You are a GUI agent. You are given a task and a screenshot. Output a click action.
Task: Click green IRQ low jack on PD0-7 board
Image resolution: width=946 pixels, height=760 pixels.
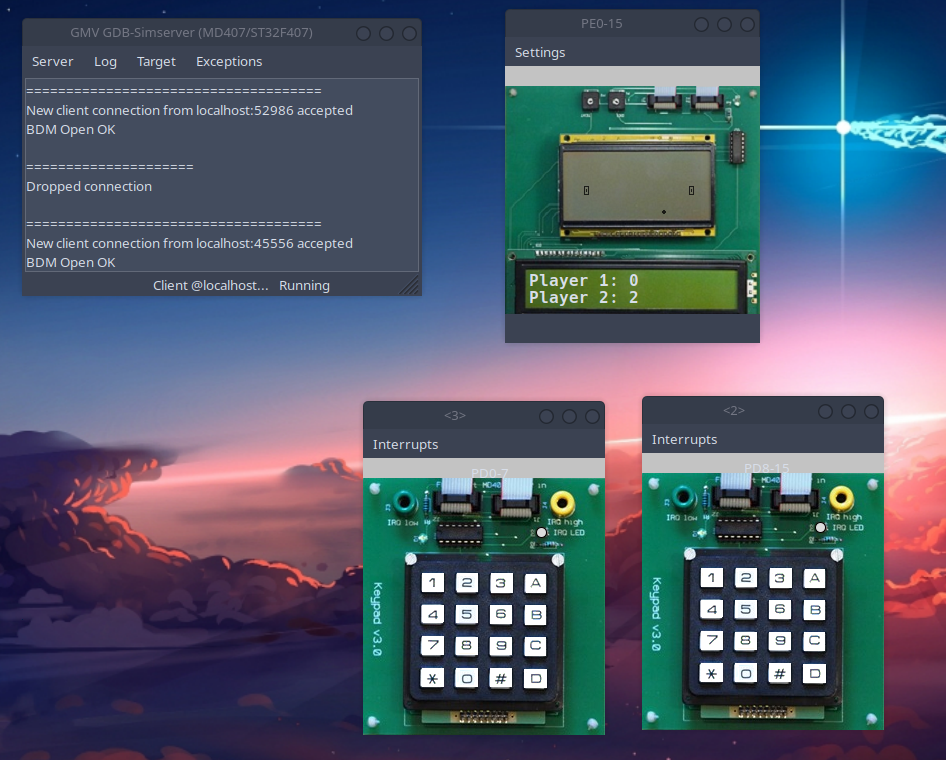pyautogui.click(x=404, y=502)
